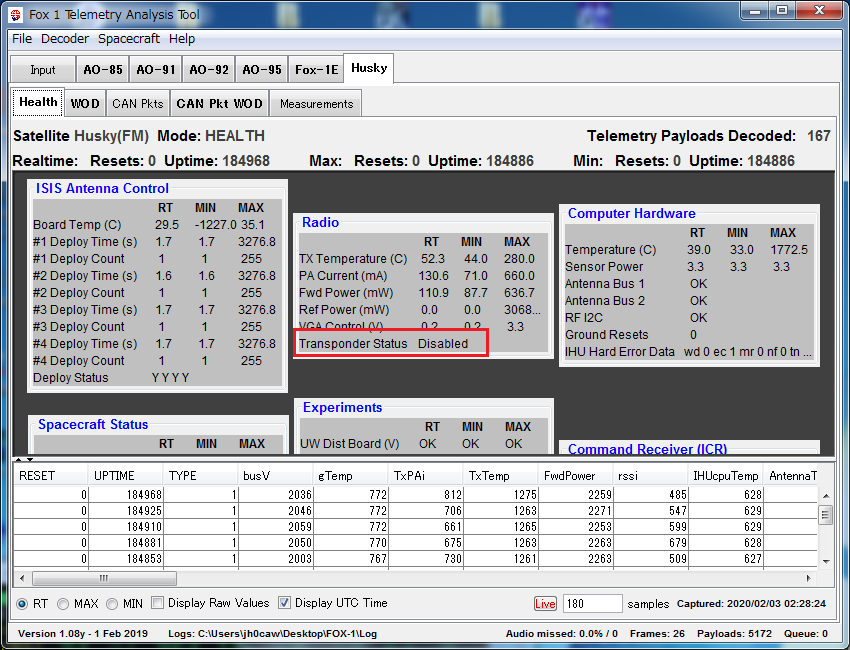Click the table's horizontal scroll right arrow
Image resolution: width=850 pixels, height=650 pixels.
click(x=808, y=578)
